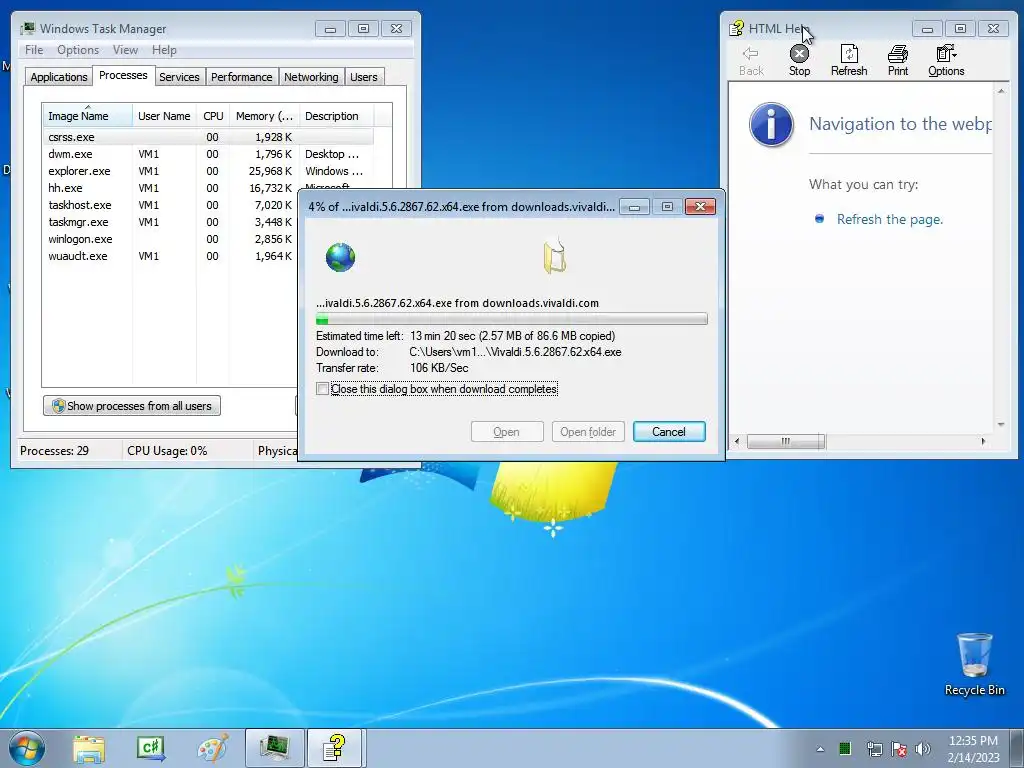Open the volume speaker tray icon
The width and height of the screenshot is (1024, 768).
click(x=923, y=749)
